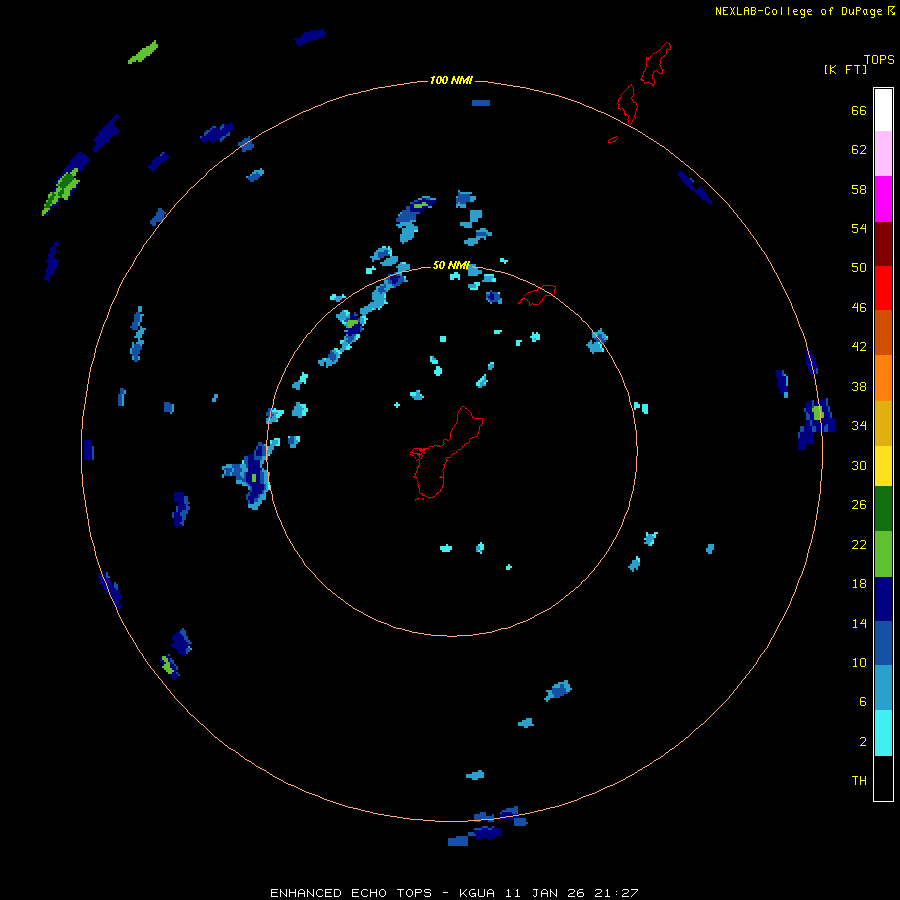Select the orange 42 kft legend swatch
Image resolution: width=900 pixels, height=900 pixels.
click(x=883, y=378)
